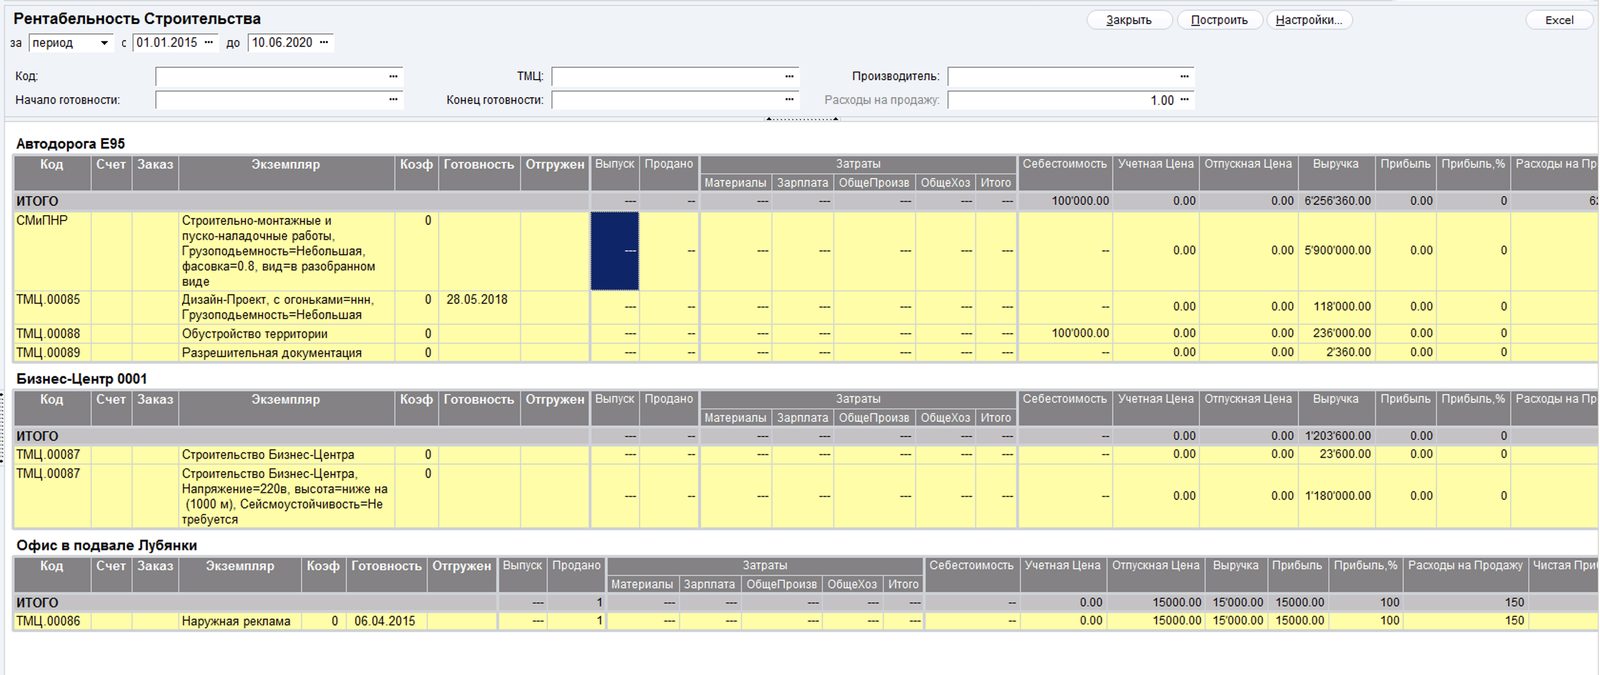Screen dimensions: 1600x675
Task: Open the Расходы на продажу ellipsis
Action: (1185, 100)
